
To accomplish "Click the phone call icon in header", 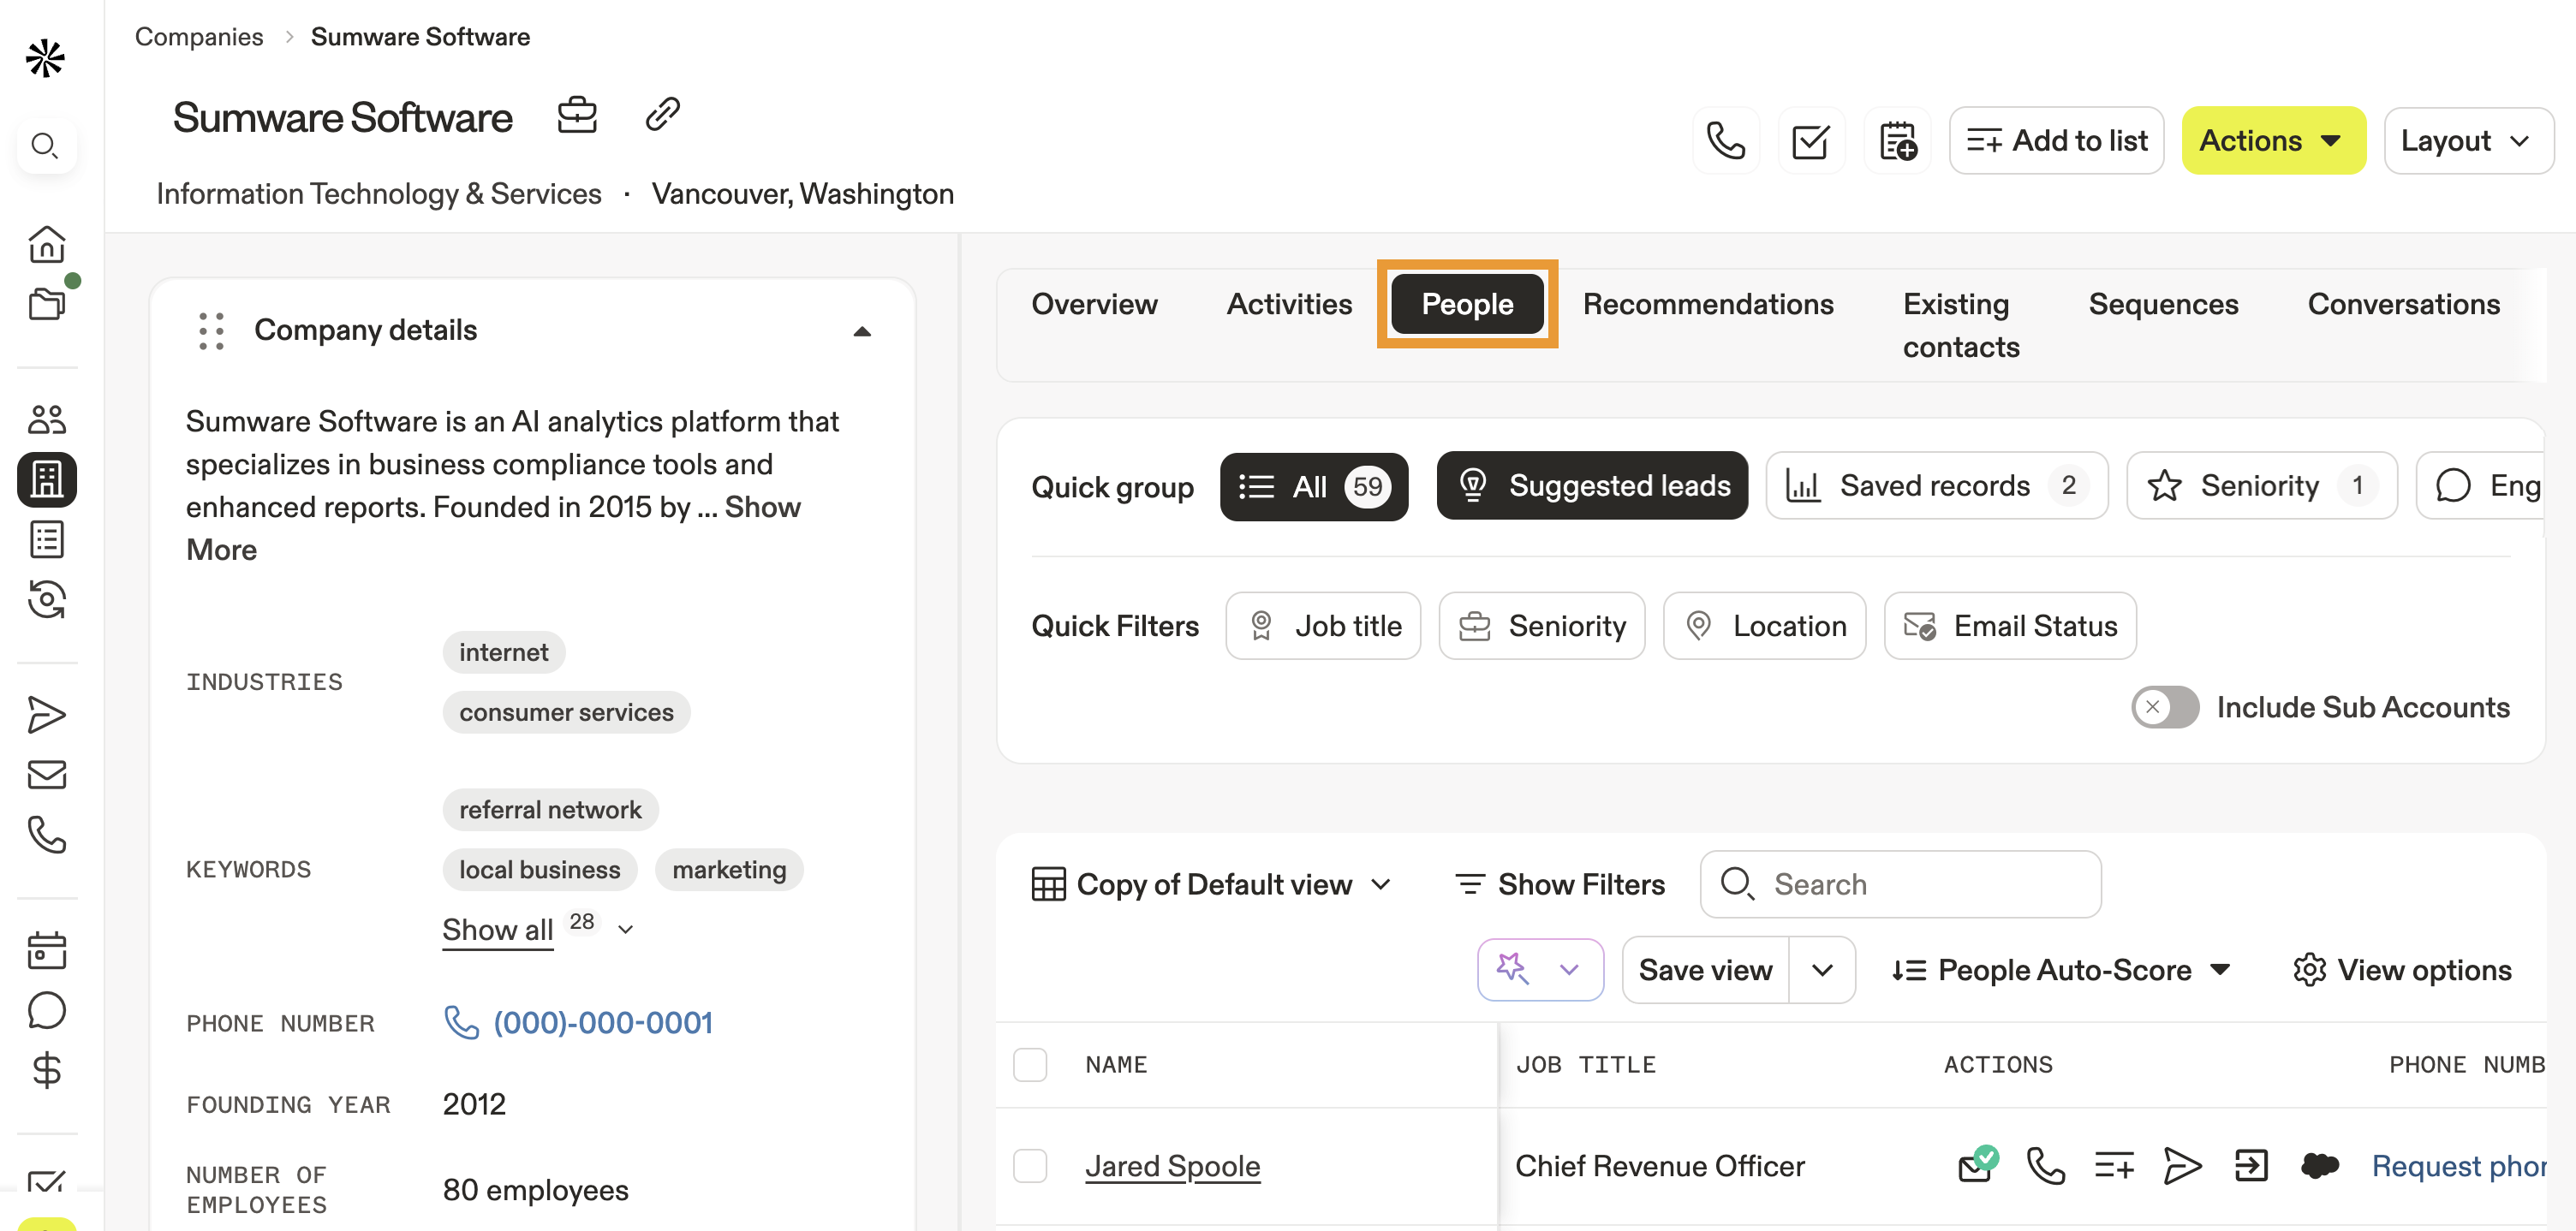I will pos(1725,141).
